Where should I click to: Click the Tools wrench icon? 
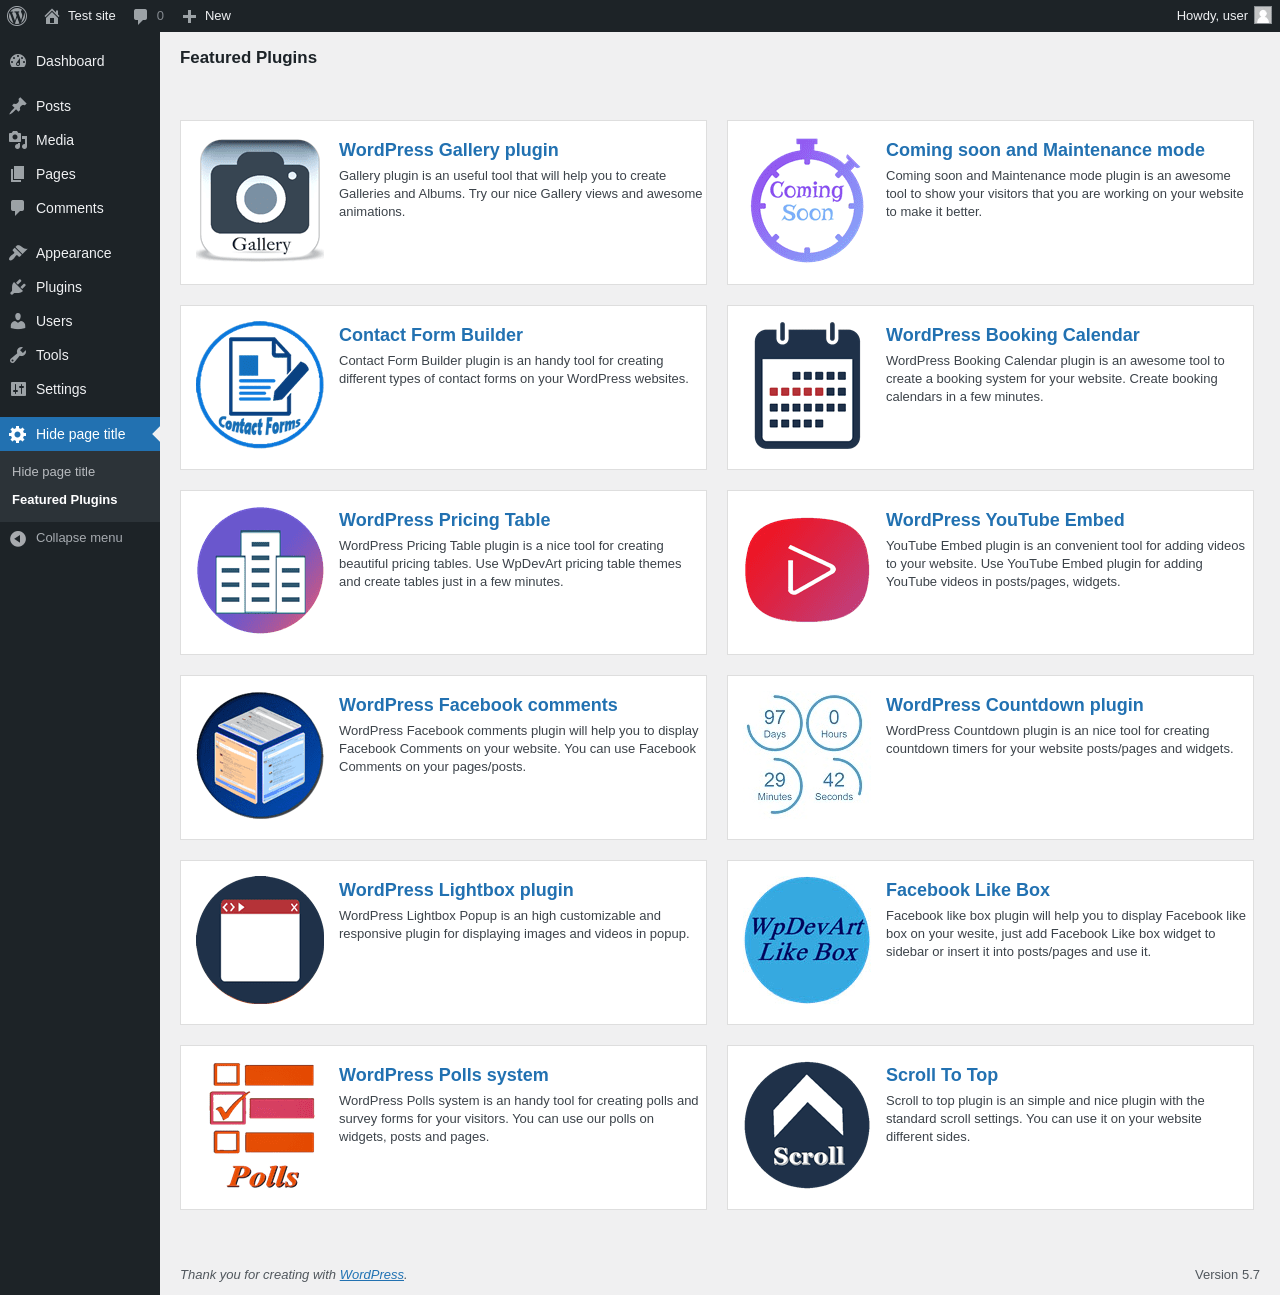18,355
